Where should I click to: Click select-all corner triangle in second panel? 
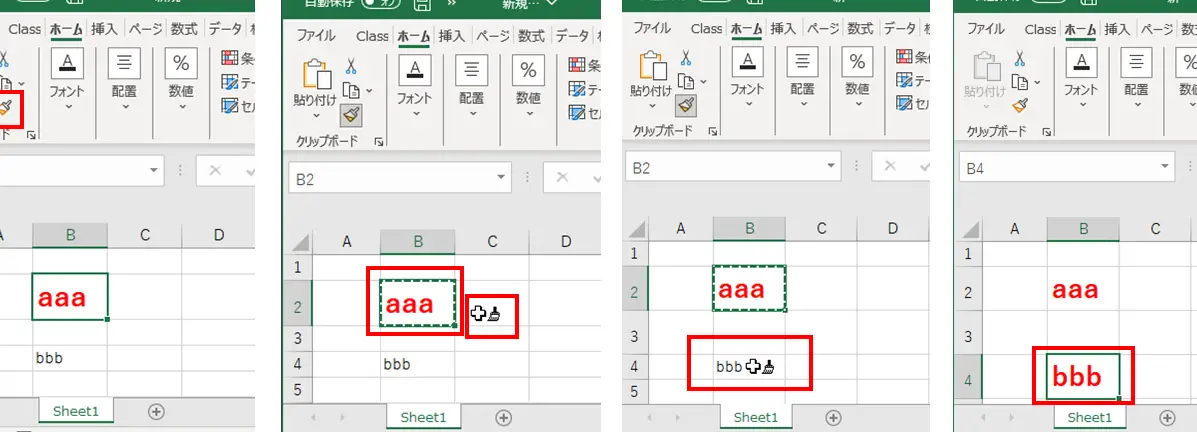(302, 243)
